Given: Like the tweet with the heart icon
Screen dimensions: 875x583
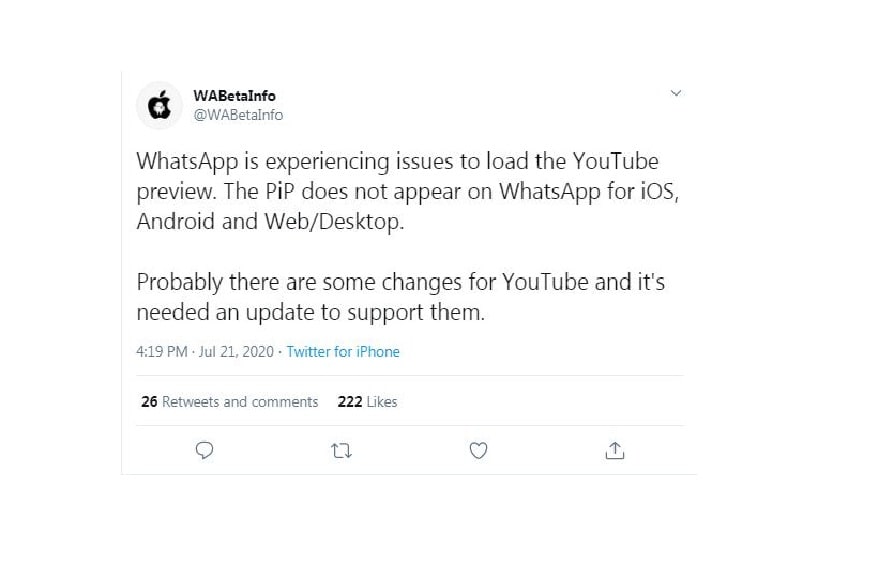Looking at the screenshot, I should click(478, 450).
